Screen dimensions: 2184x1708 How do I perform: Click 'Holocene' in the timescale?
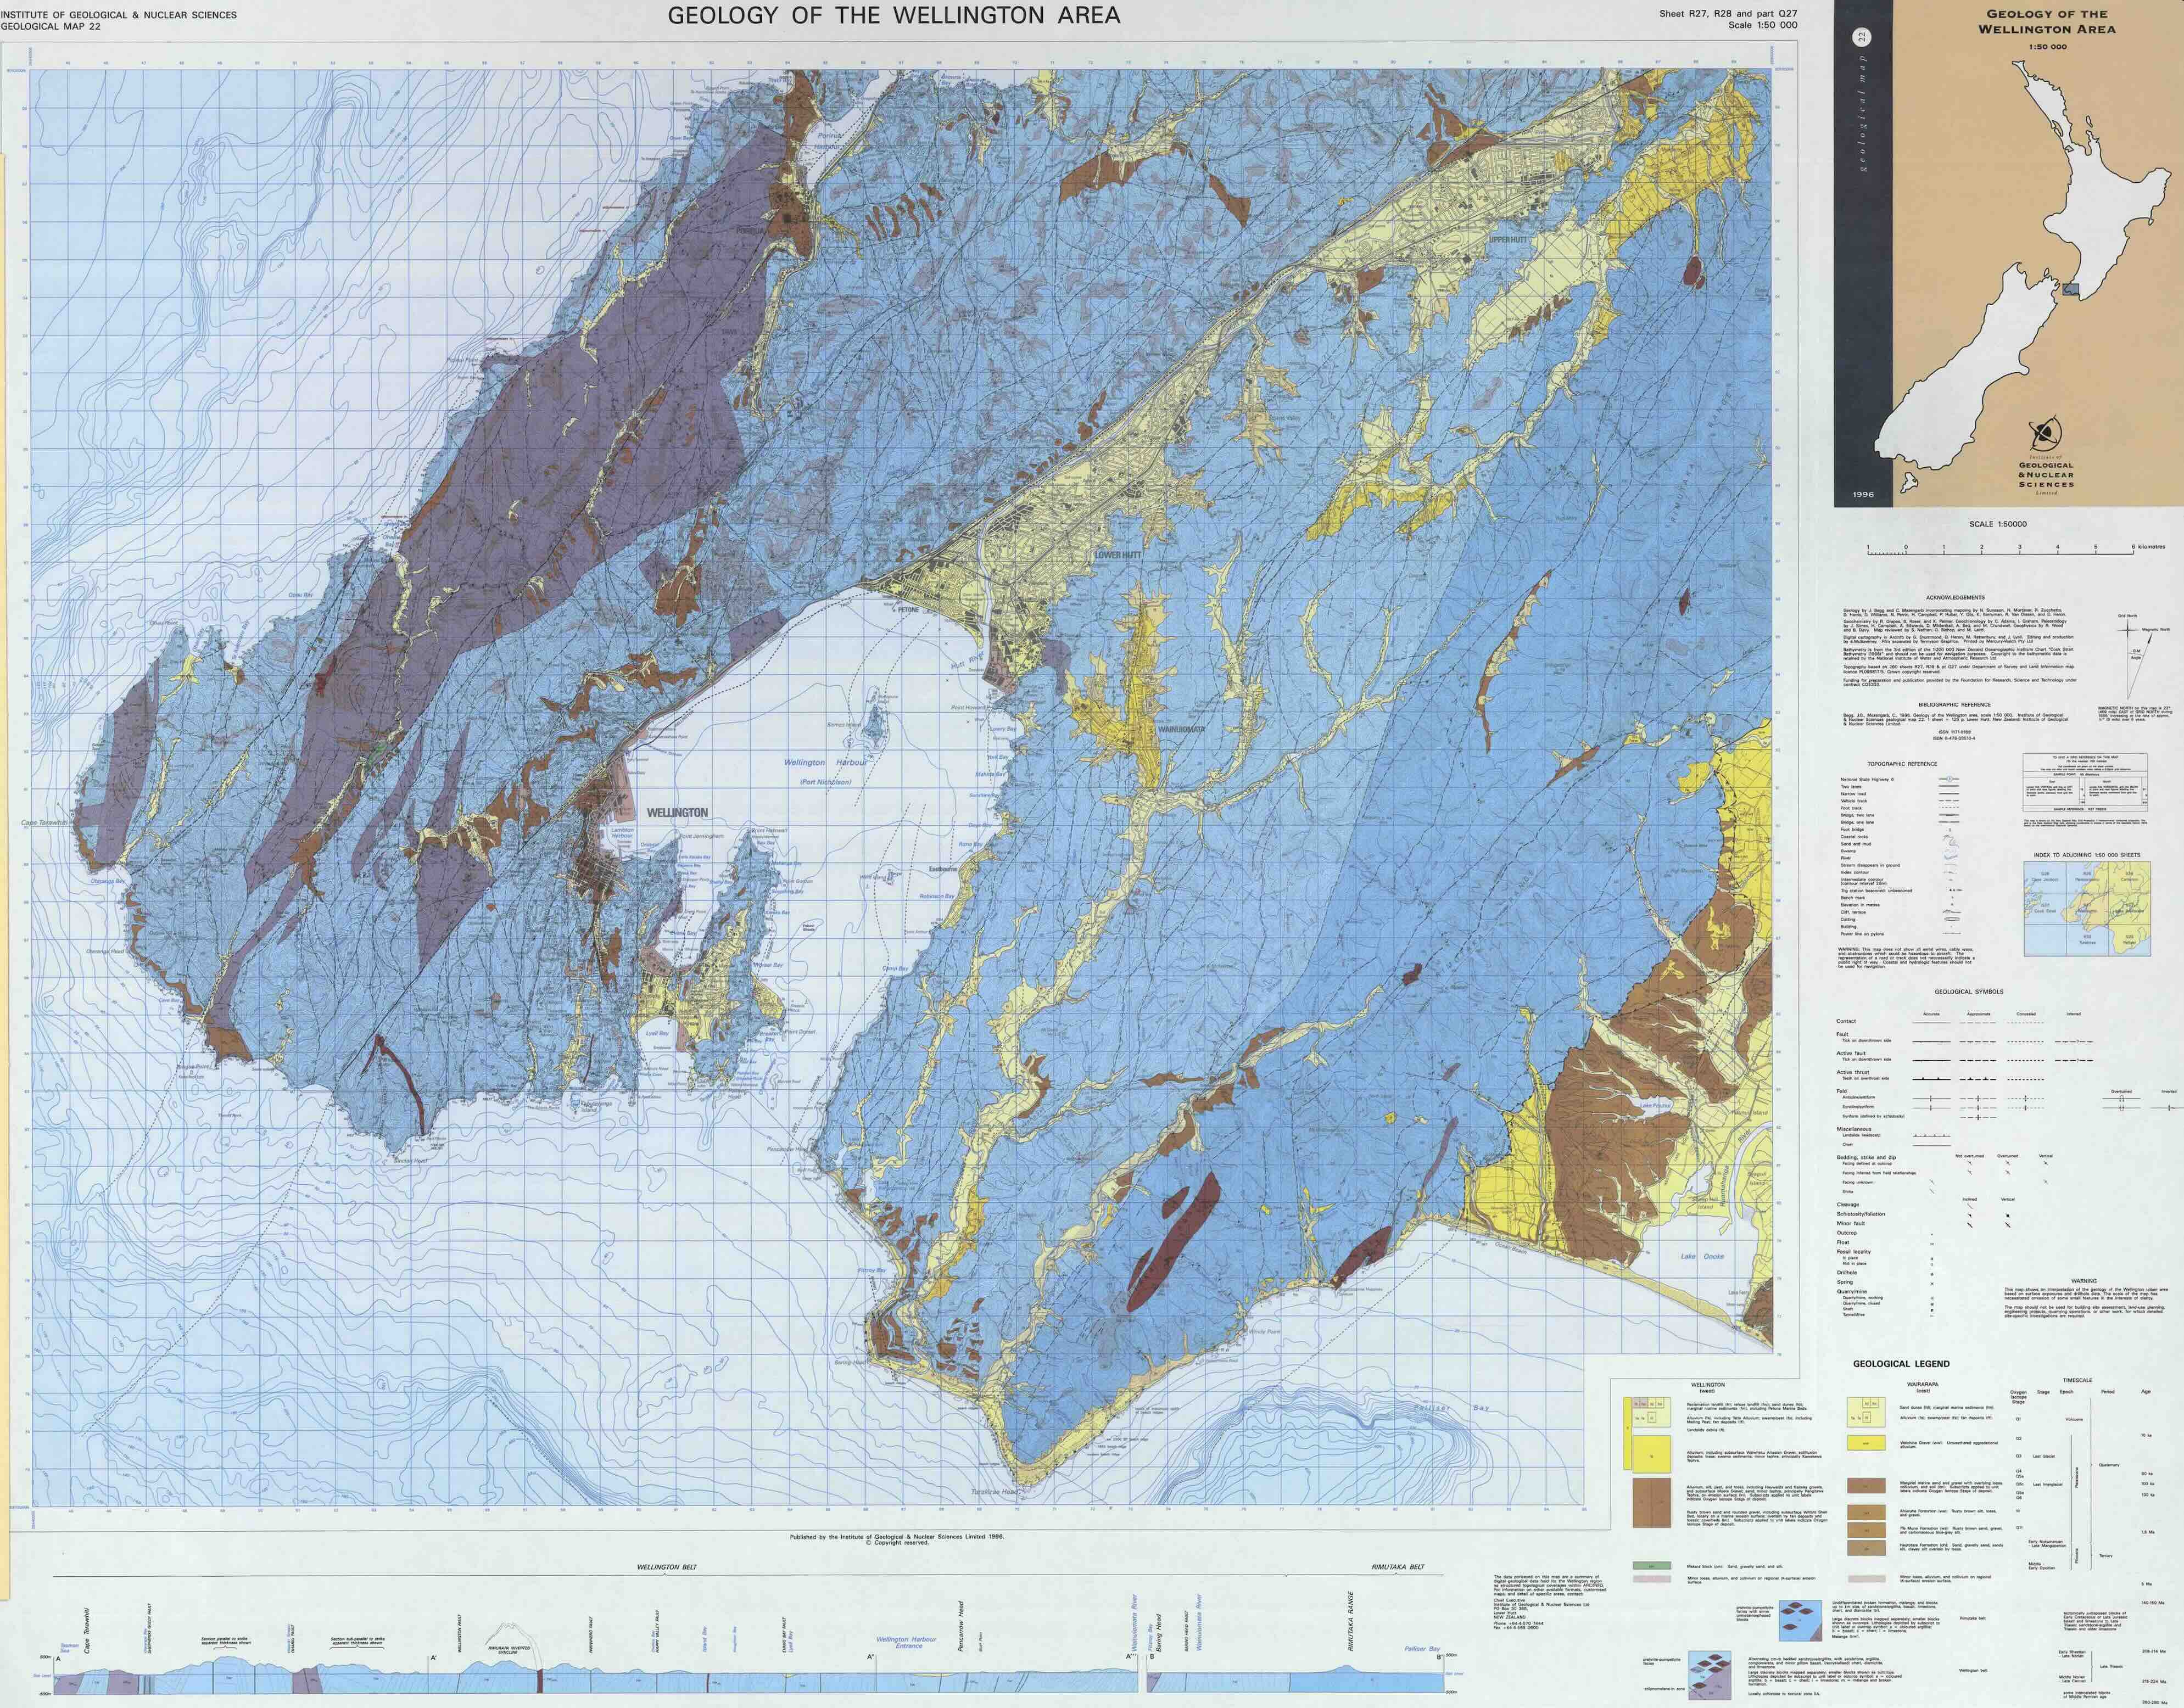[2074, 1420]
